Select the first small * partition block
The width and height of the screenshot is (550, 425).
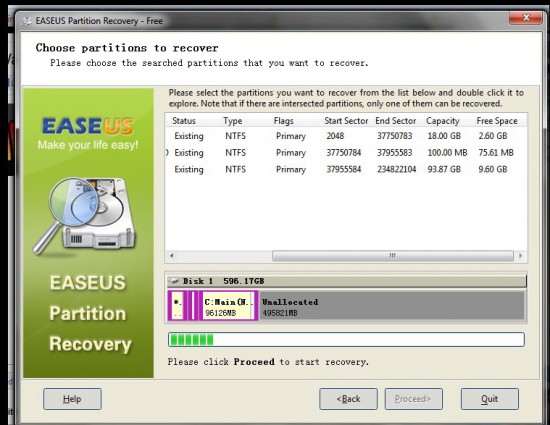(x=177, y=306)
